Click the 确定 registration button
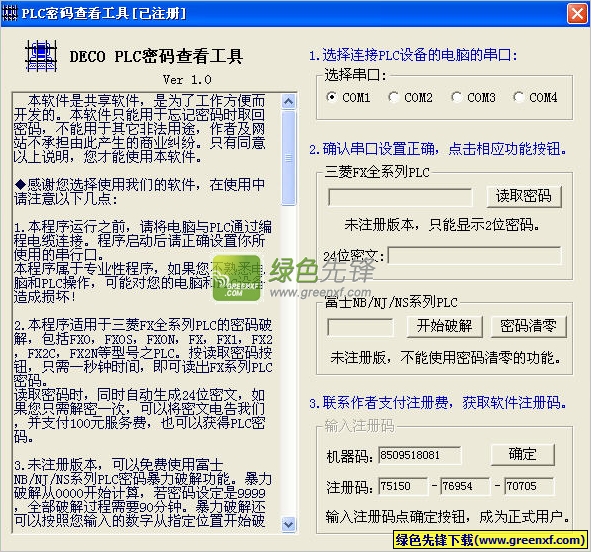 [523, 454]
